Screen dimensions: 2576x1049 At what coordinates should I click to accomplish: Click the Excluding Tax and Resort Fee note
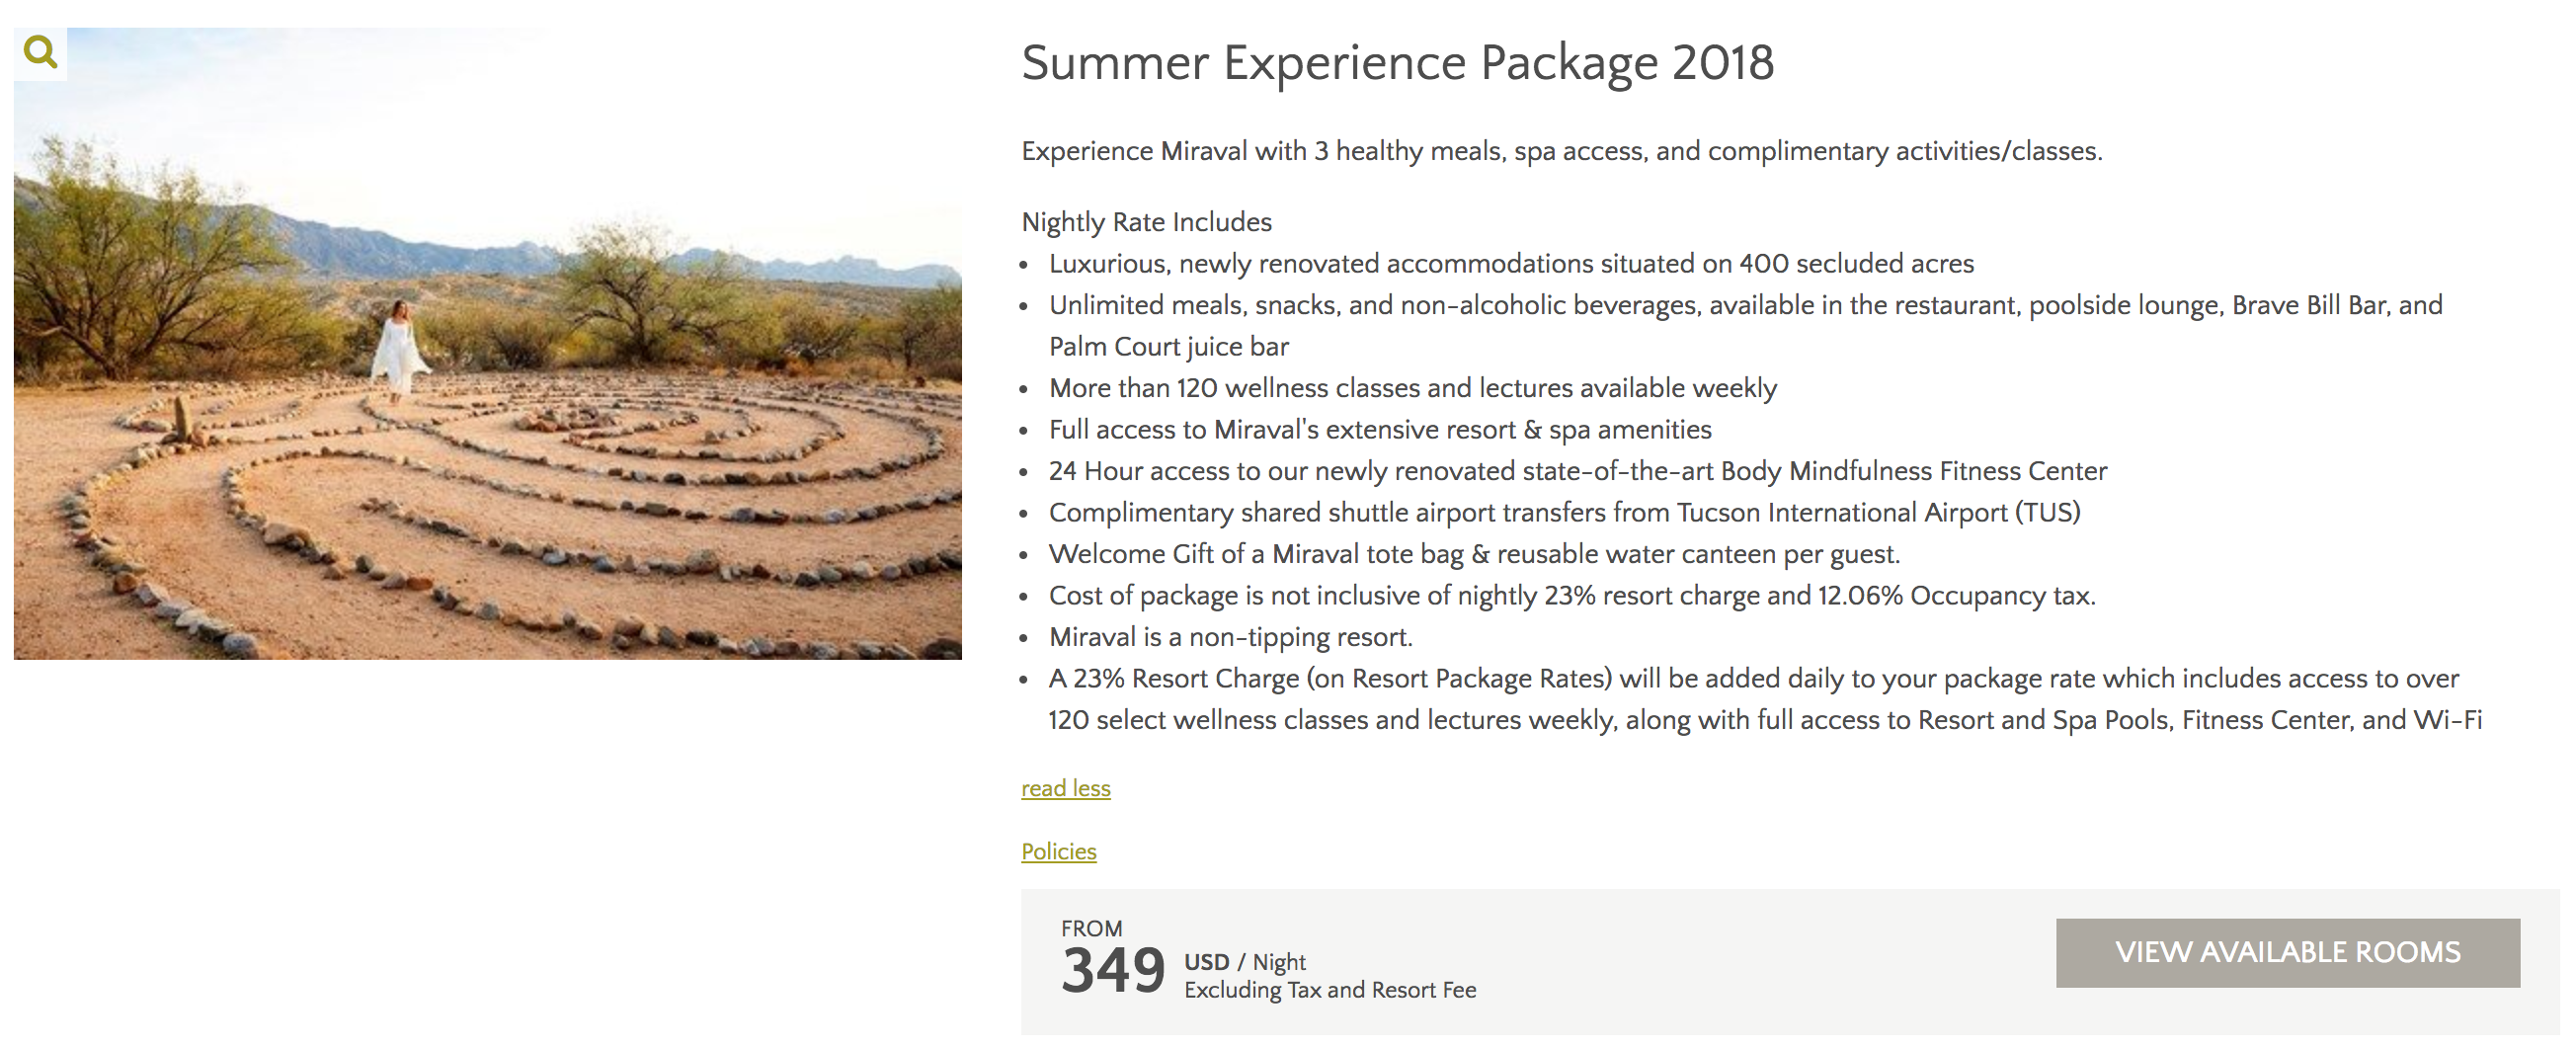1329,990
